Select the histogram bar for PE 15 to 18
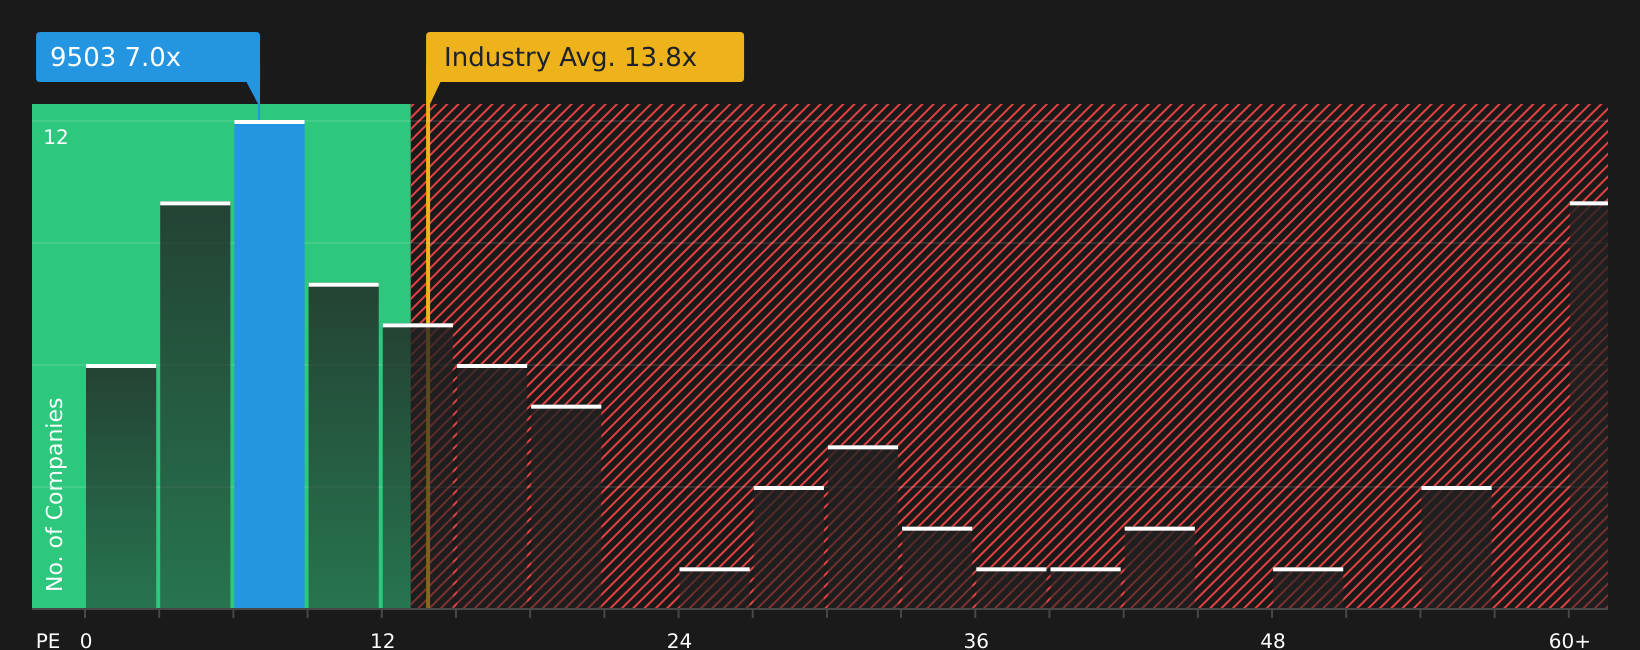Image resolution: width=1640 pixels, height=650 pixels. 492,487
